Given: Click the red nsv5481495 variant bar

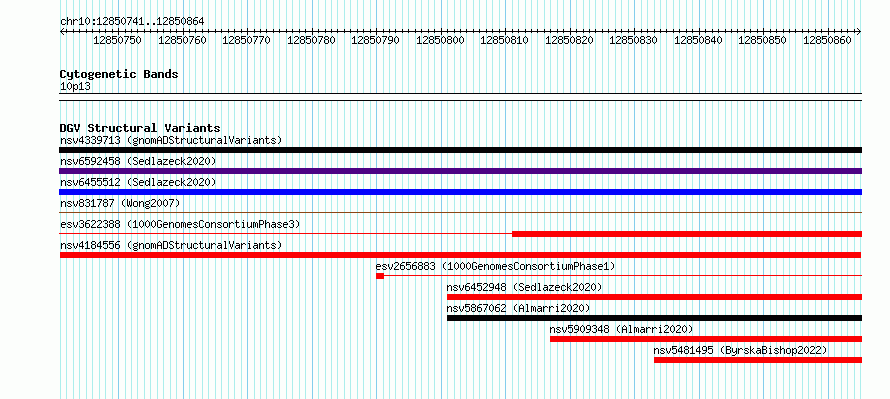Looking at the screenshot, I should pyautogui.click(x=758, y=360).
